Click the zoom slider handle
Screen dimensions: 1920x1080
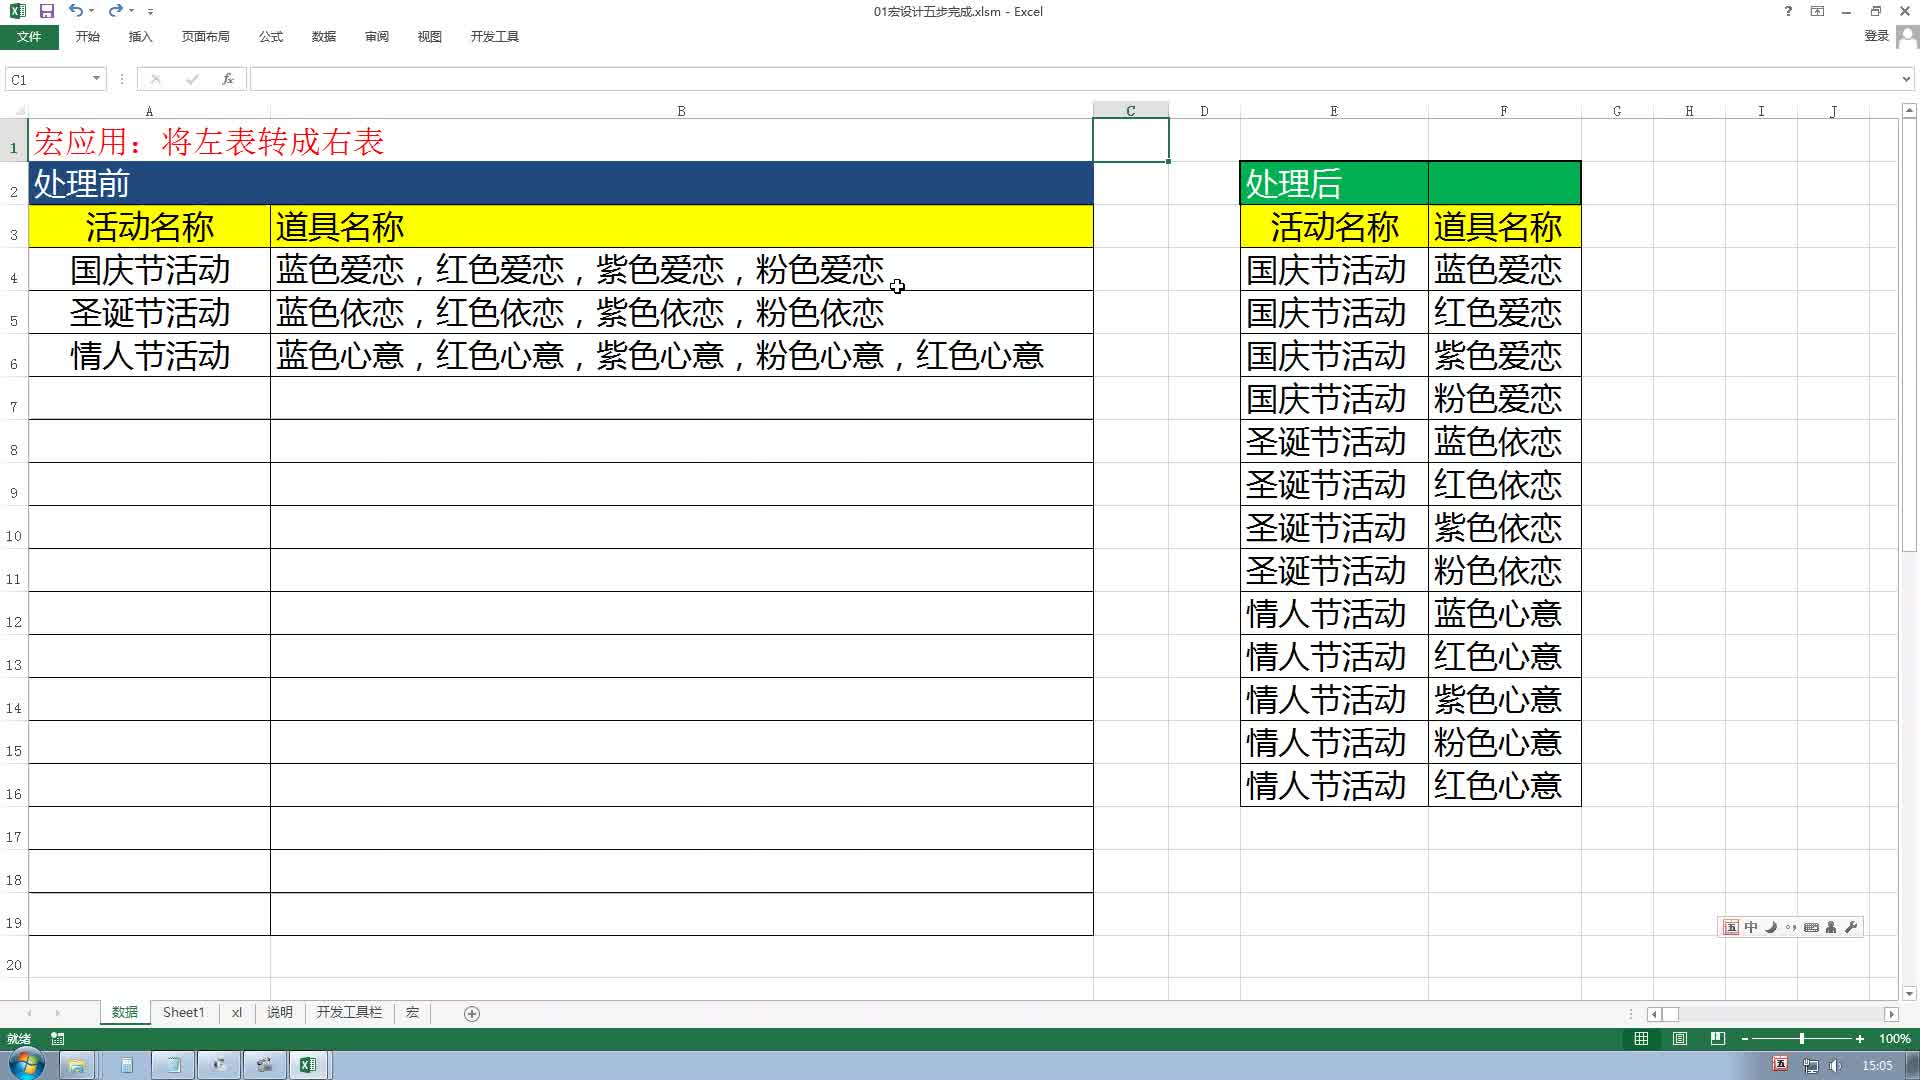click(x=1802, y=1039)
